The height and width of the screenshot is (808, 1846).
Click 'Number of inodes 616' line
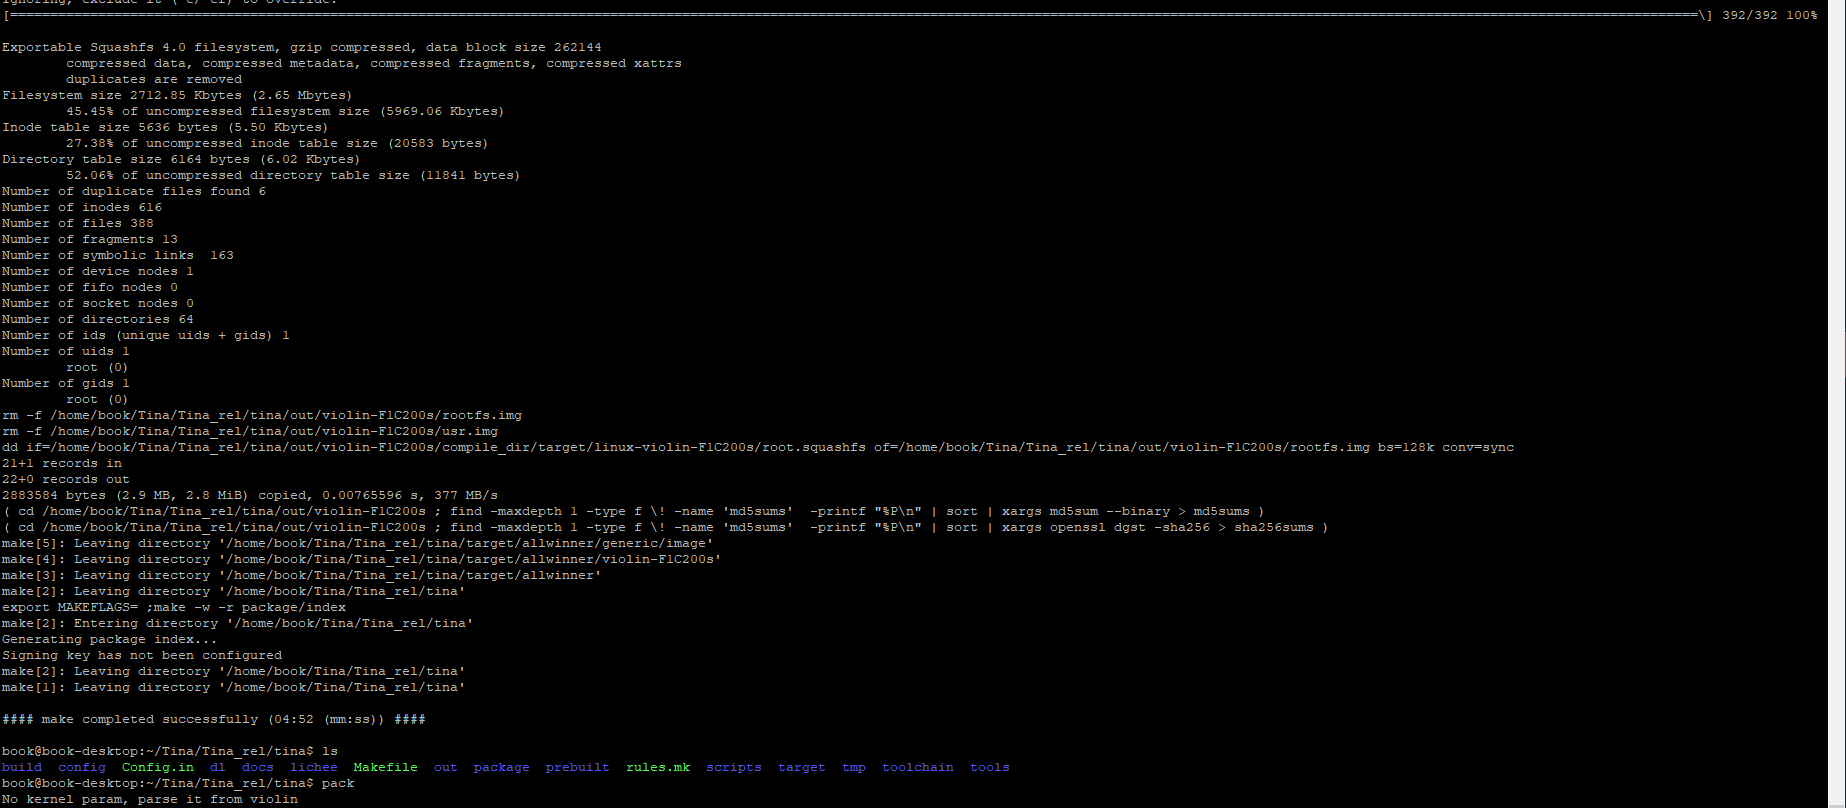point(82,207)
